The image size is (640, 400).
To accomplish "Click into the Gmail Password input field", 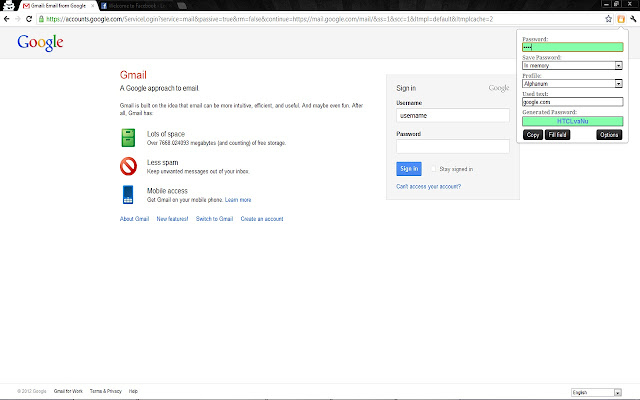I will pos(453,147).
